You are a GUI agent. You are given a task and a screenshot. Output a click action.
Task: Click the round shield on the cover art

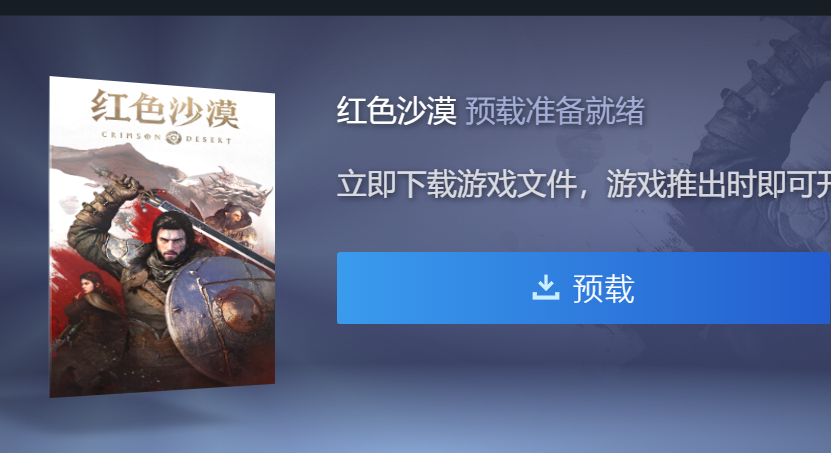click(x=220, y=317)
